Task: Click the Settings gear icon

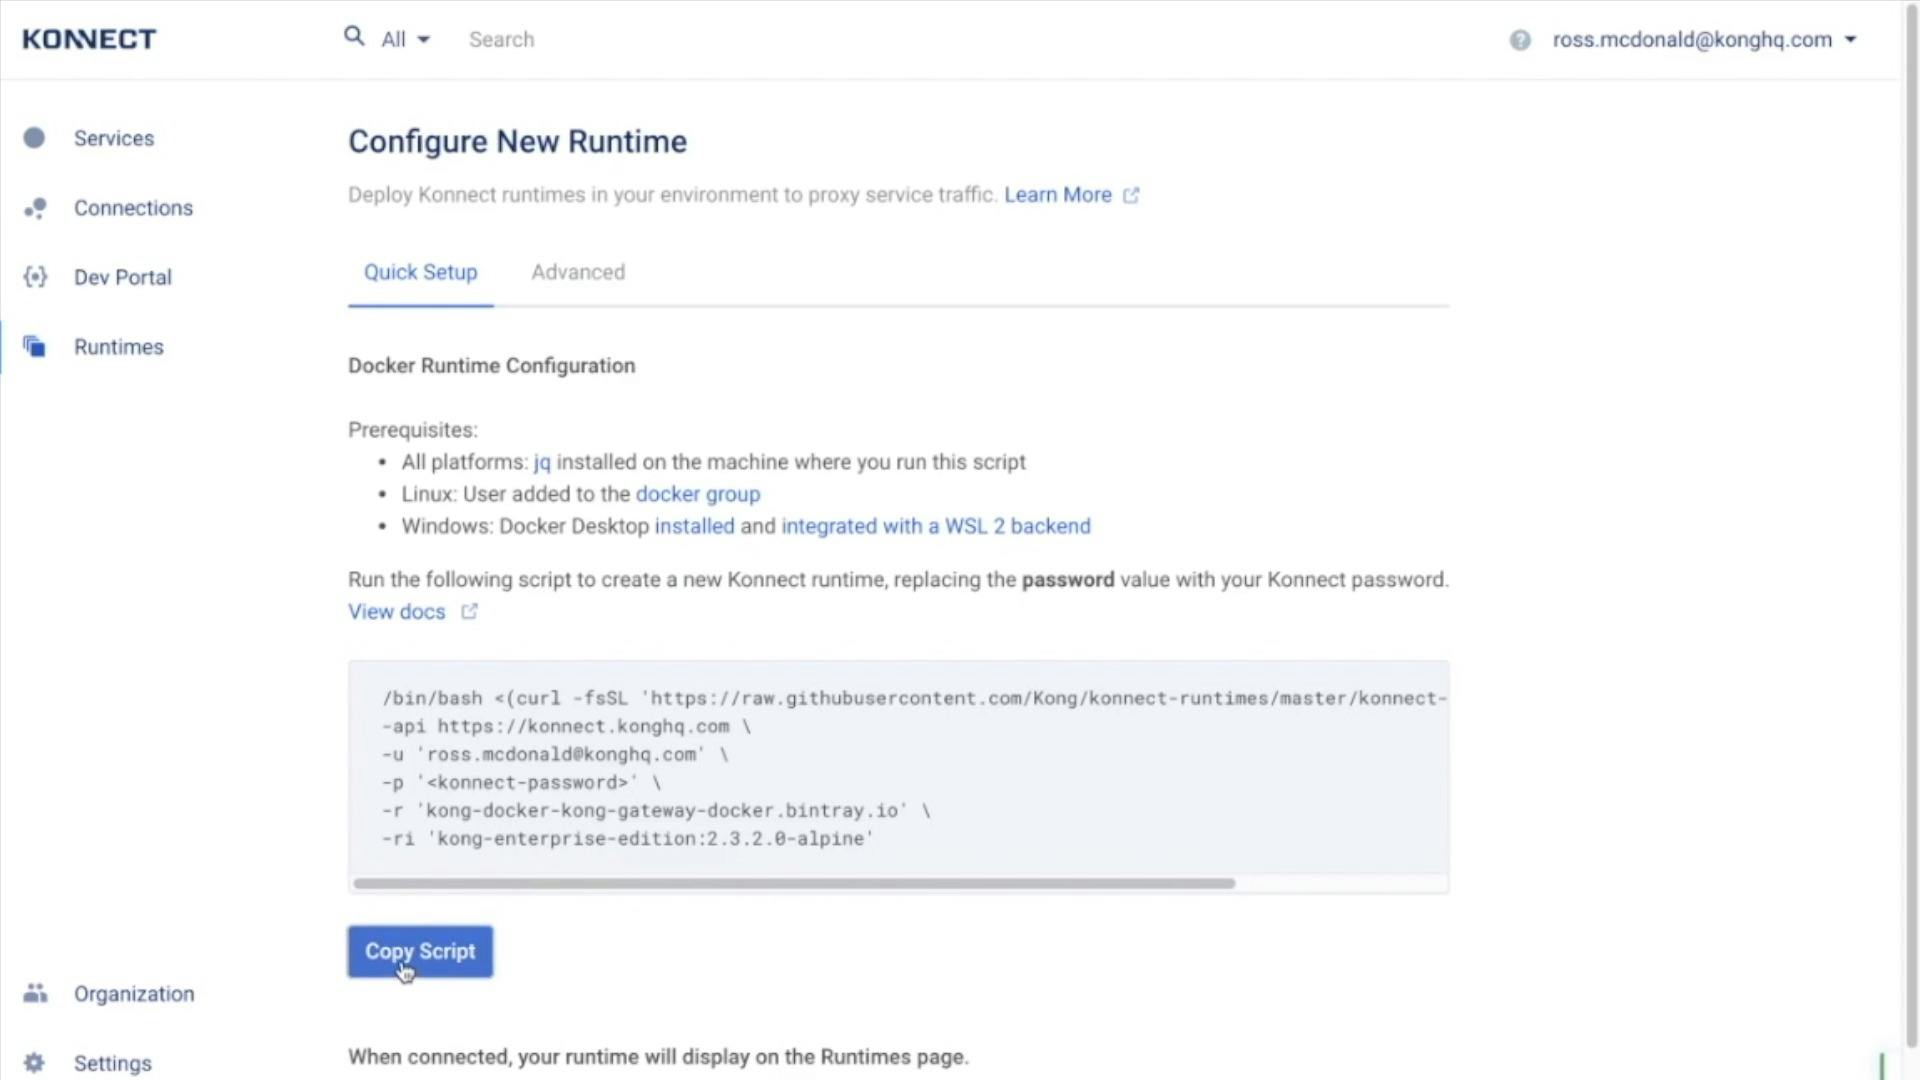Action: coord(35,1062)
